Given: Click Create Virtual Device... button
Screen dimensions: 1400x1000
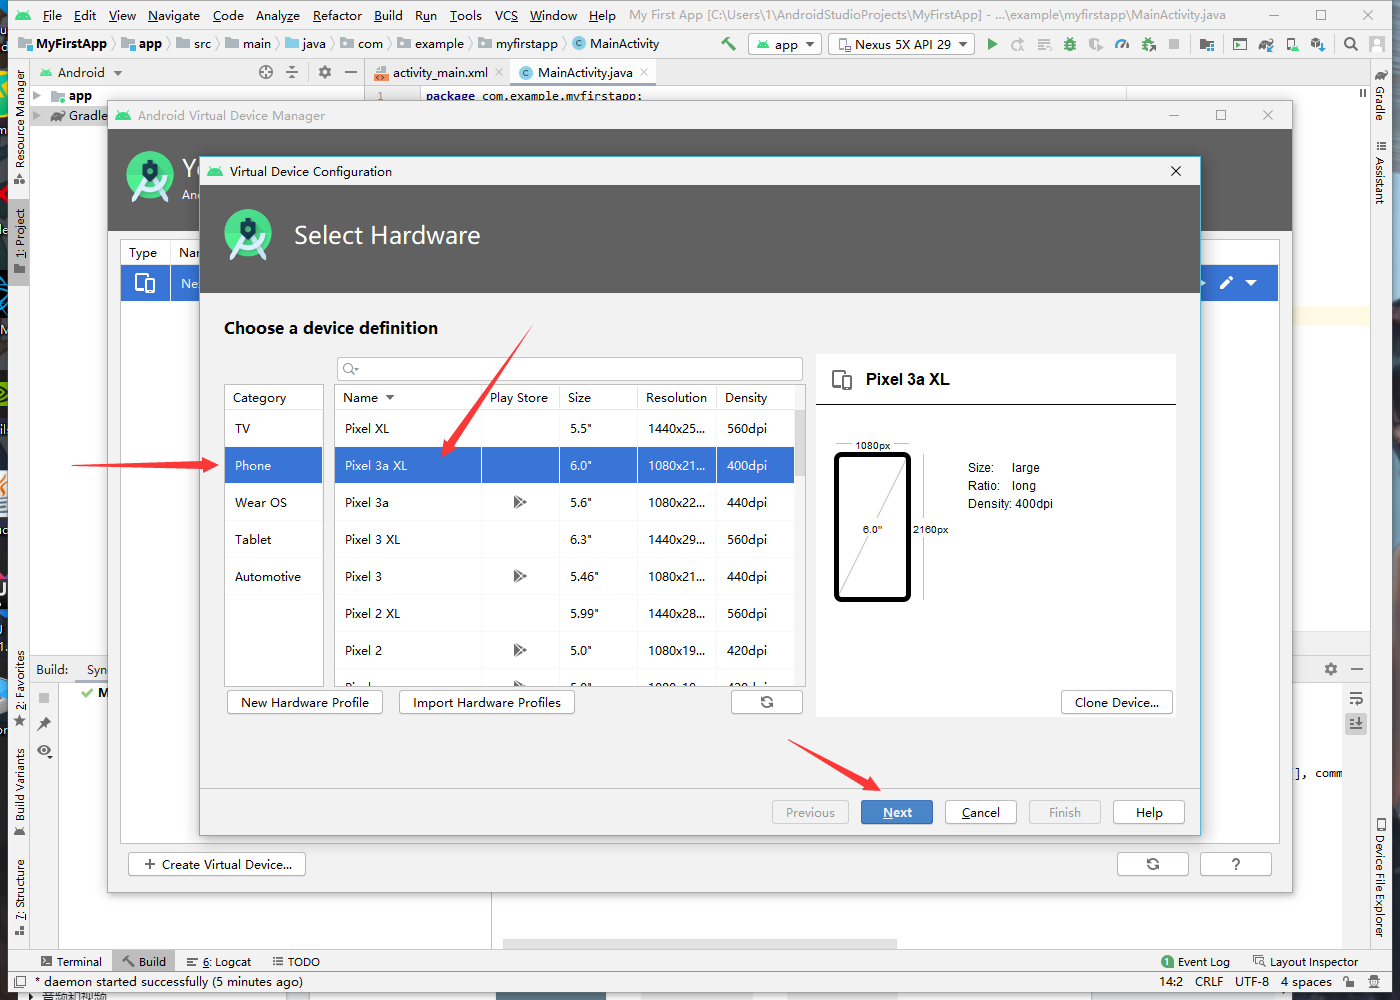Looking at the screenshot, I should coord(217,864).
